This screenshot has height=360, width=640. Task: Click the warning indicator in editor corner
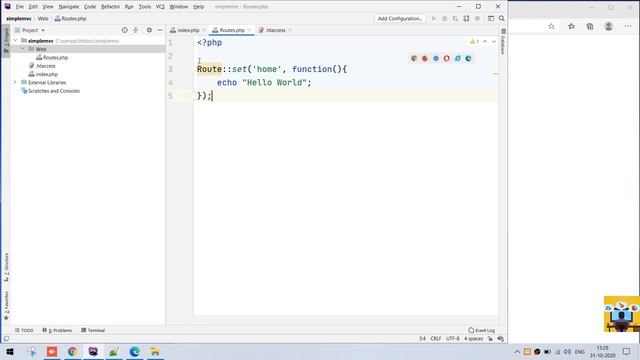click(x=474, y=42)
